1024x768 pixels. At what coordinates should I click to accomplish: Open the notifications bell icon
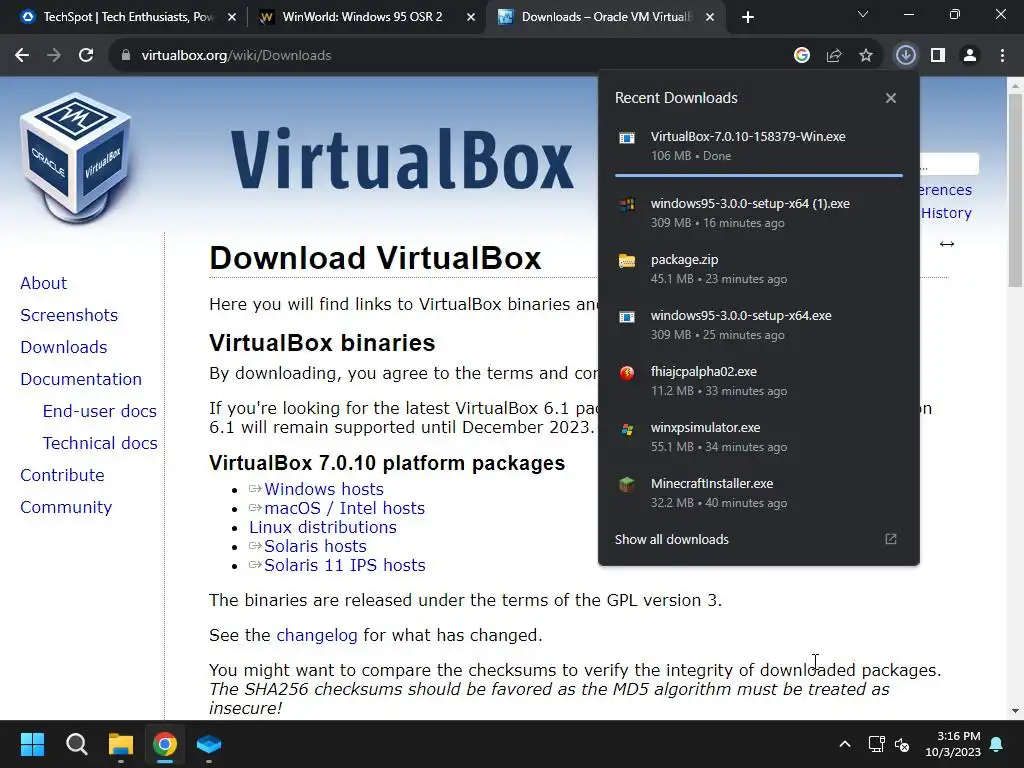(997, 744)
